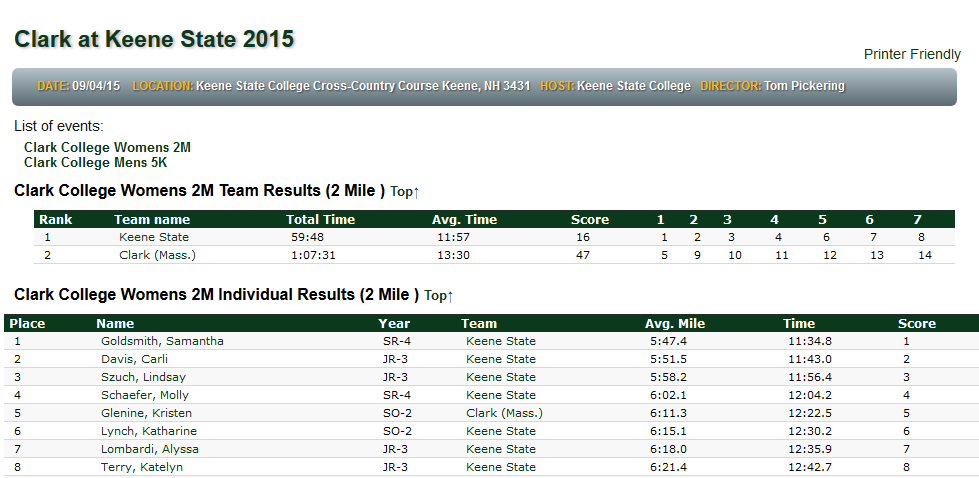Click Keene State in team results row
Image resolution: width=979 pixels, height=478 pixels.
[154, 237]
